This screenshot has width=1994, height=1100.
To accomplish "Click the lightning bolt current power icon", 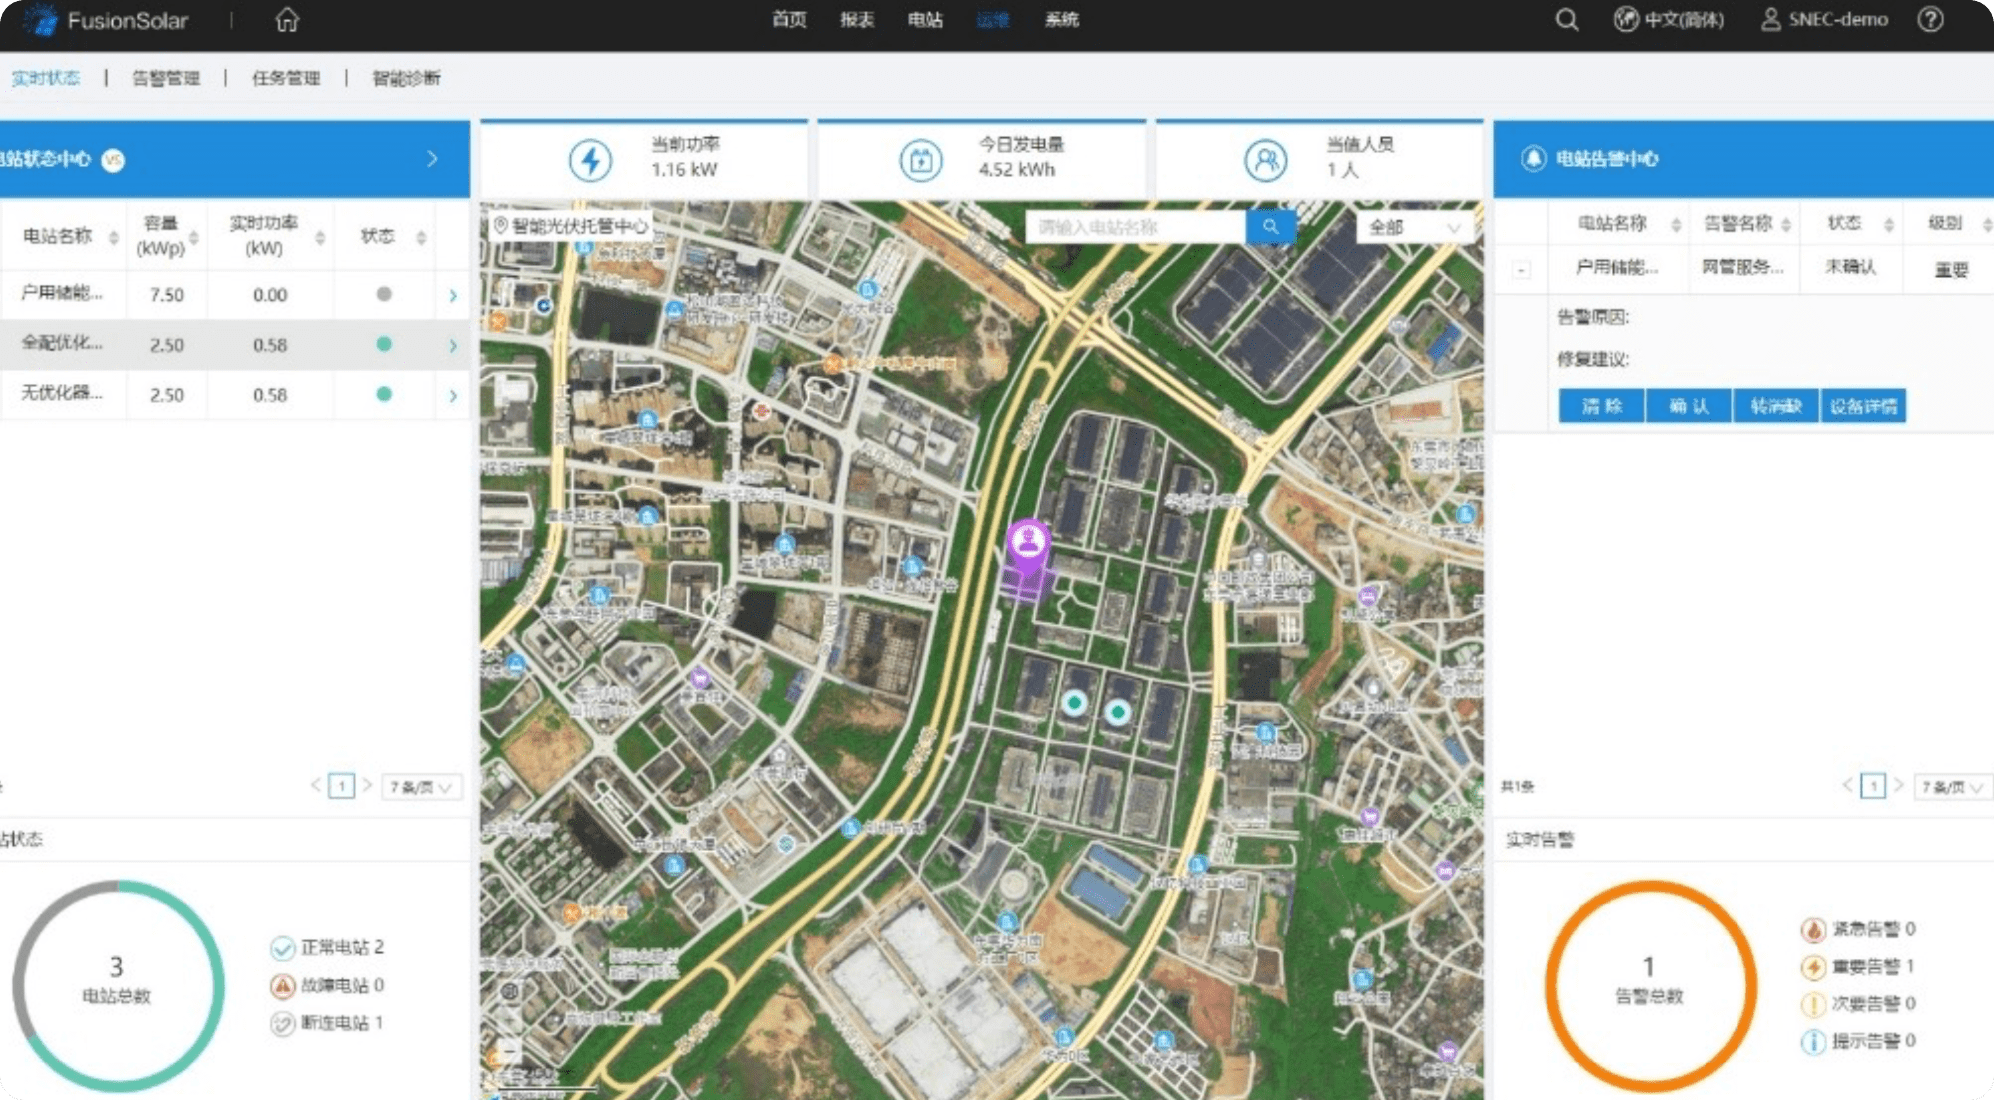I will (x=590, y=160).
